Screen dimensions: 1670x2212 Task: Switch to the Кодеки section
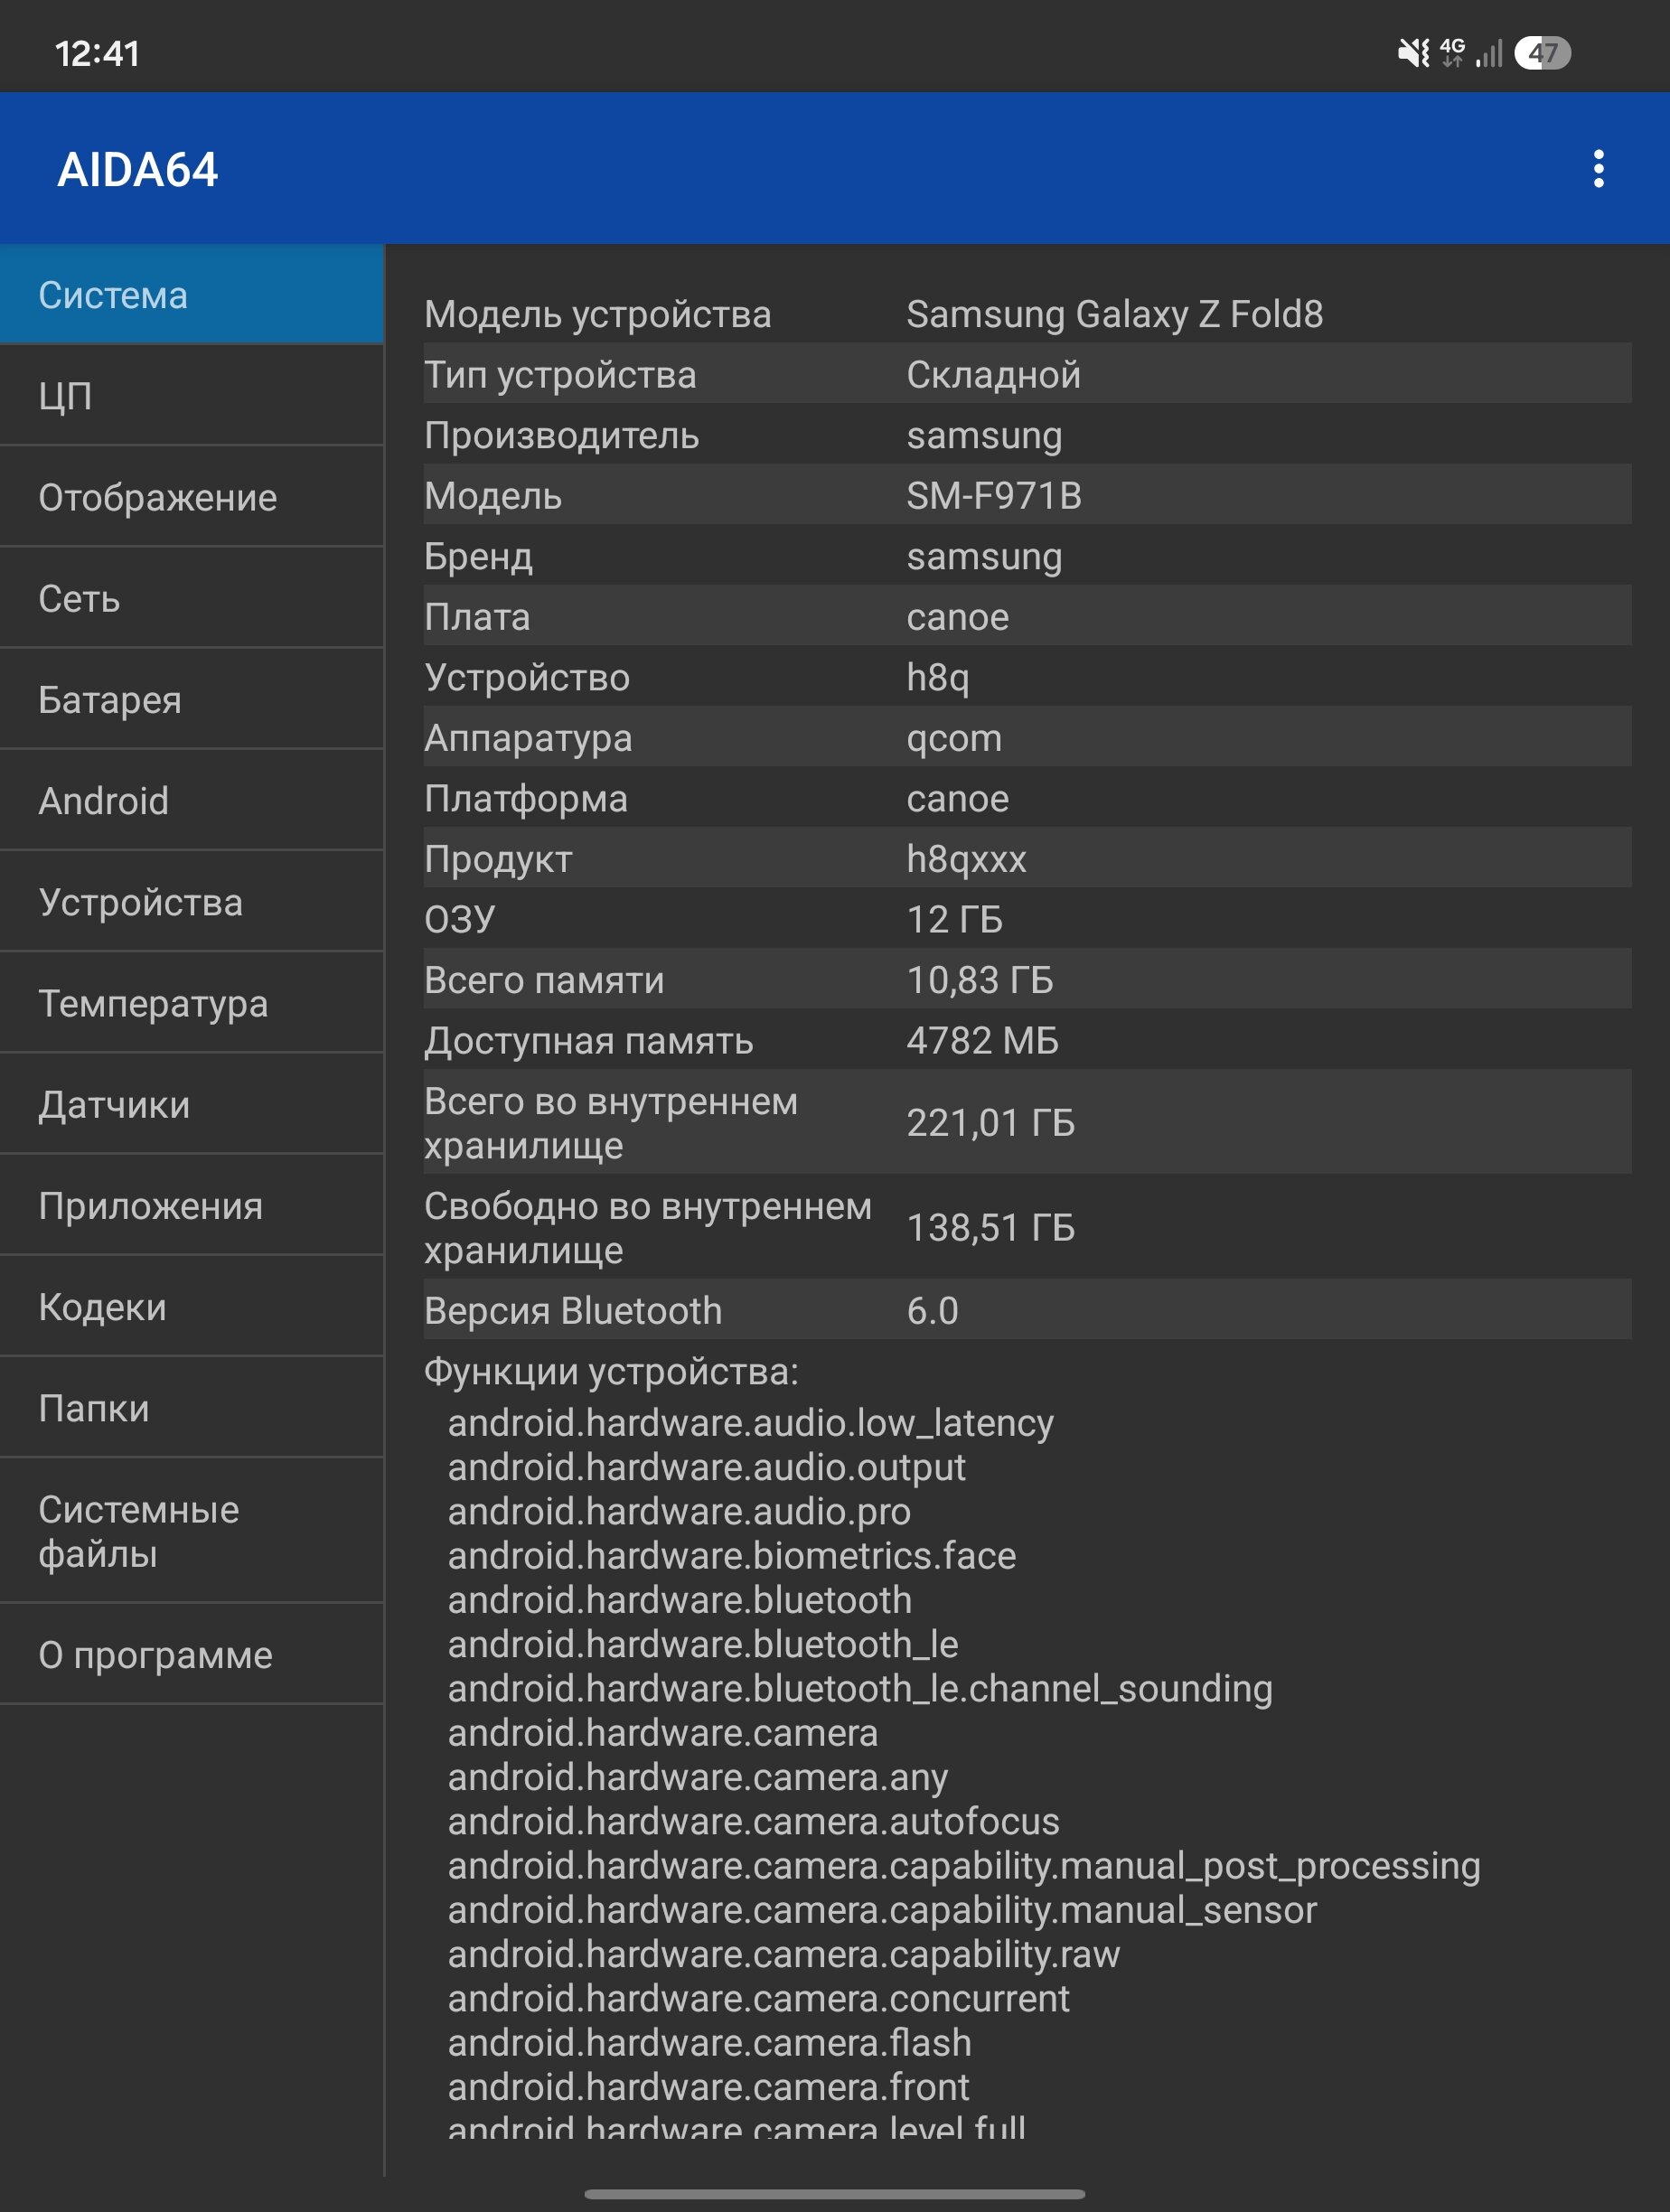[x=191, y=1306]
